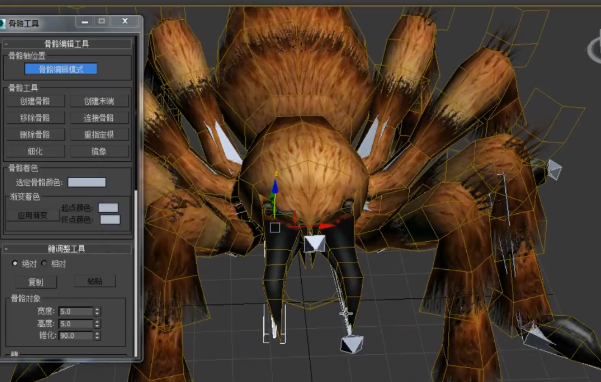Click the 删除骨骼 button

tap(35, 134)
